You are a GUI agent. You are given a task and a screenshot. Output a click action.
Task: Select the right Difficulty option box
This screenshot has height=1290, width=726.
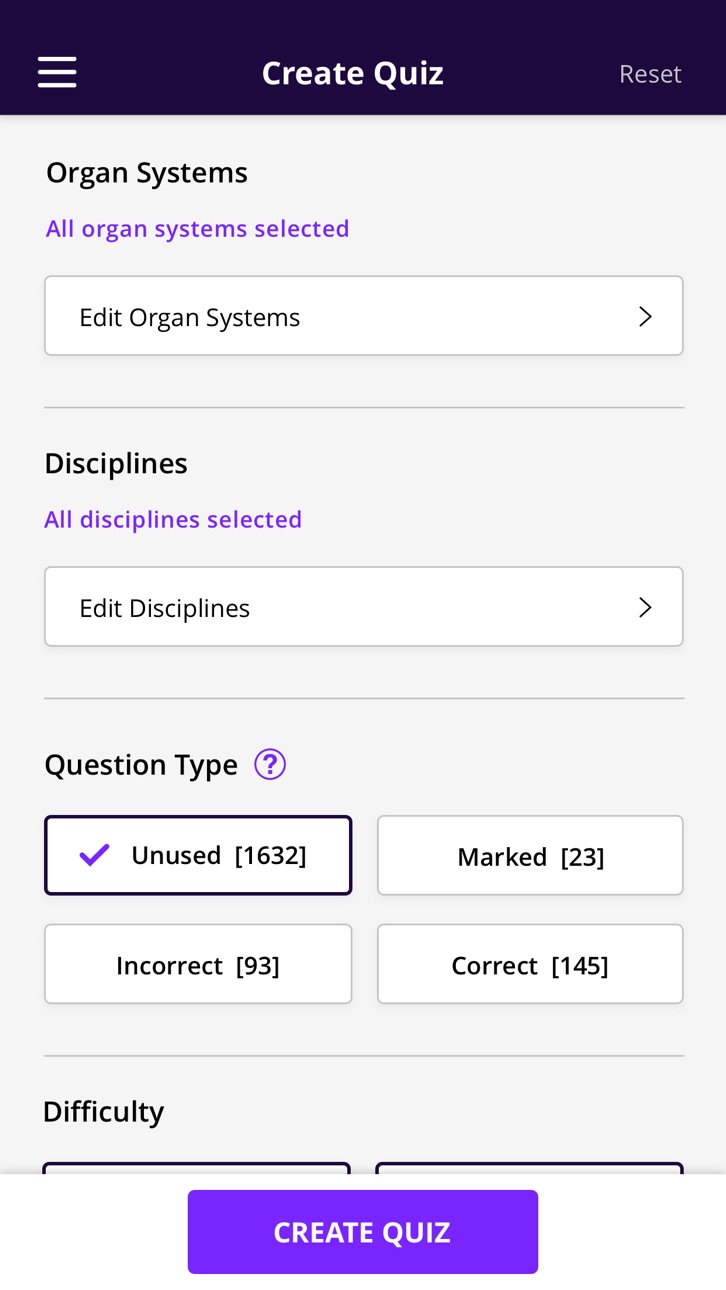click(x=530, y=1168)
